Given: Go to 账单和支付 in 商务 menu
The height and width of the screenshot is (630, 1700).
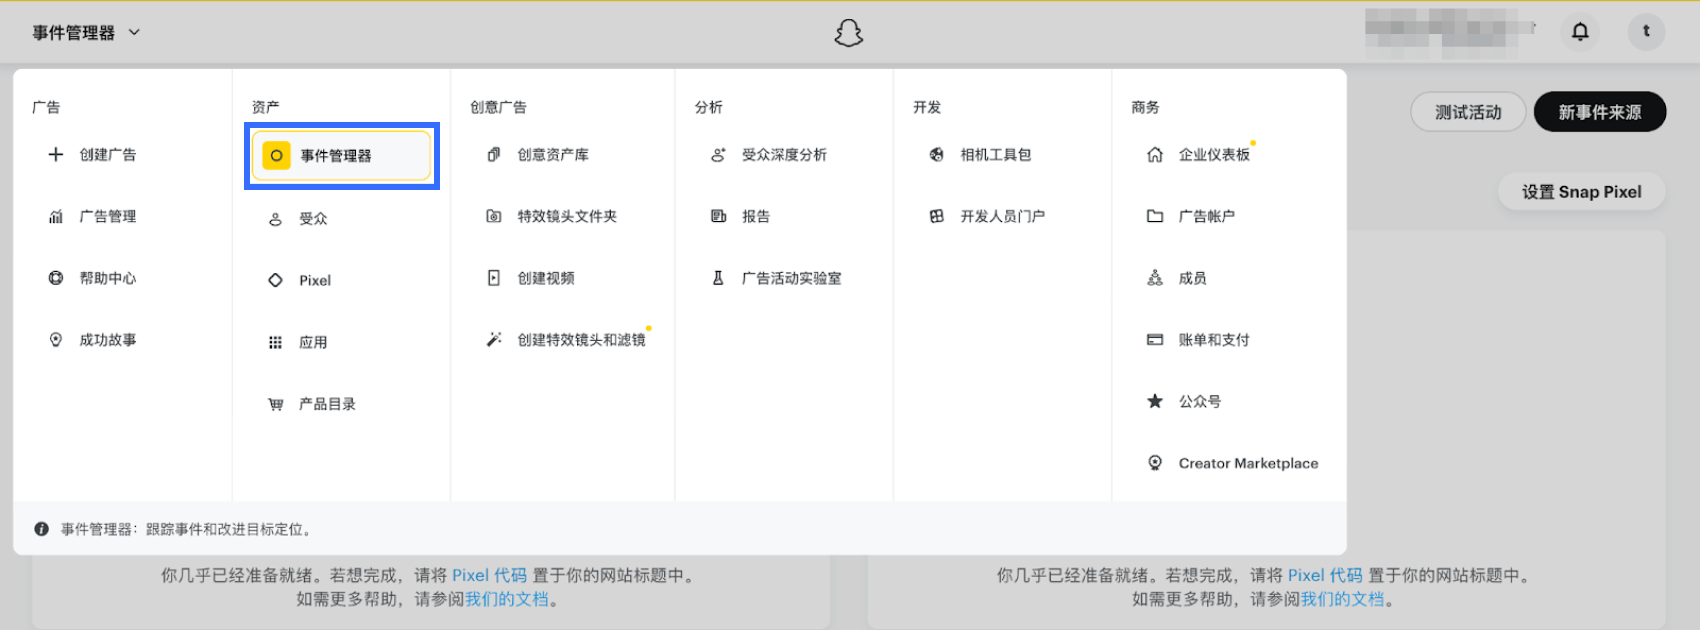Looking at the screenshot, I should coord(1213,340).
